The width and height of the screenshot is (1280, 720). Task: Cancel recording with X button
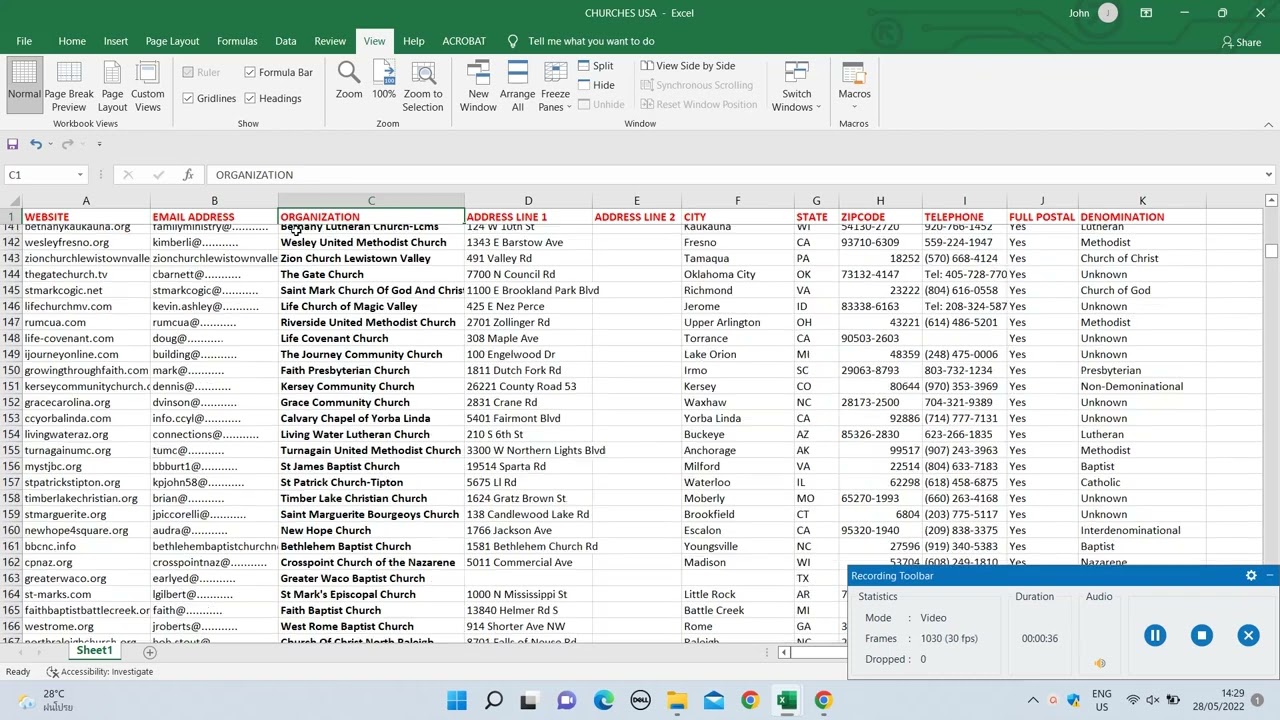point(1248,636)
